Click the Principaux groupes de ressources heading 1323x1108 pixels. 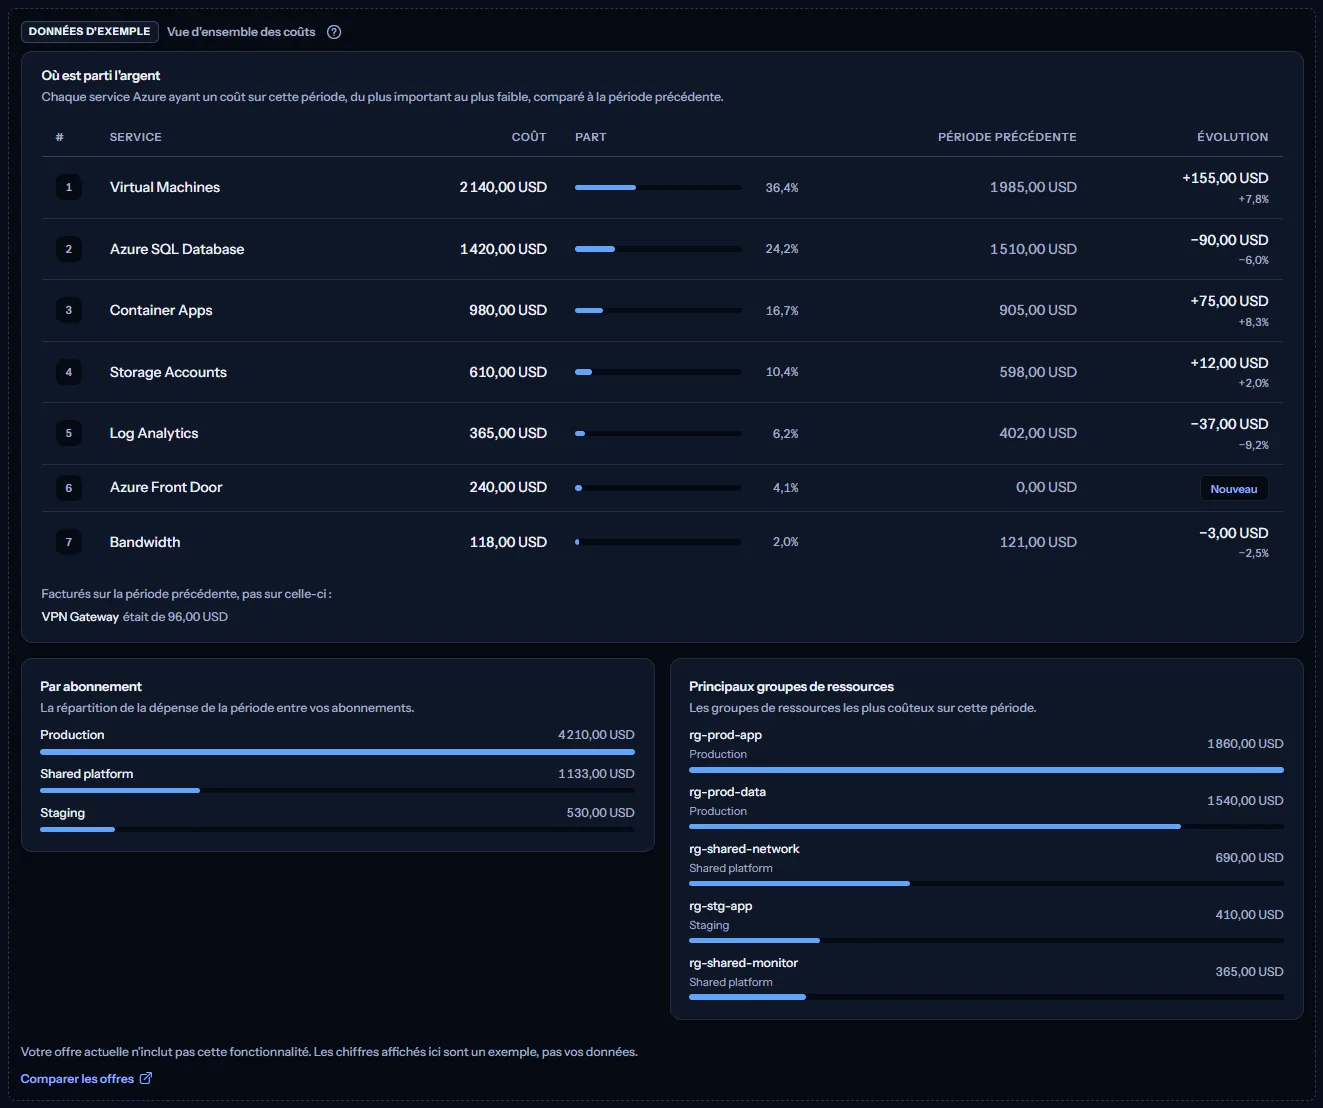pos(792,687)
